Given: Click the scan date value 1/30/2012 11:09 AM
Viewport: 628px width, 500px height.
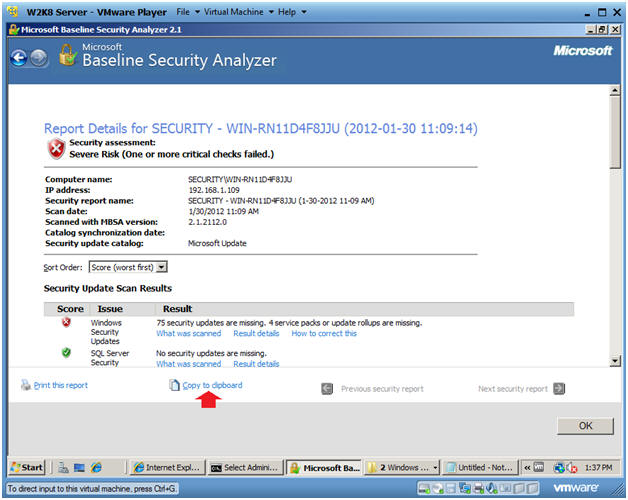Looking at the screenshot, I should [x=223, y=211].
